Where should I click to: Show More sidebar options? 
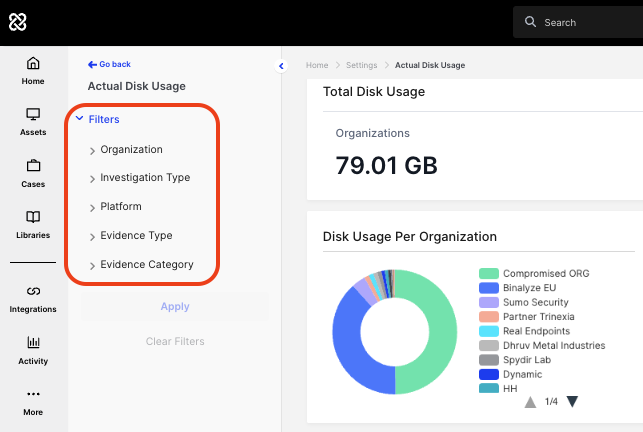[x=33, y=402]
